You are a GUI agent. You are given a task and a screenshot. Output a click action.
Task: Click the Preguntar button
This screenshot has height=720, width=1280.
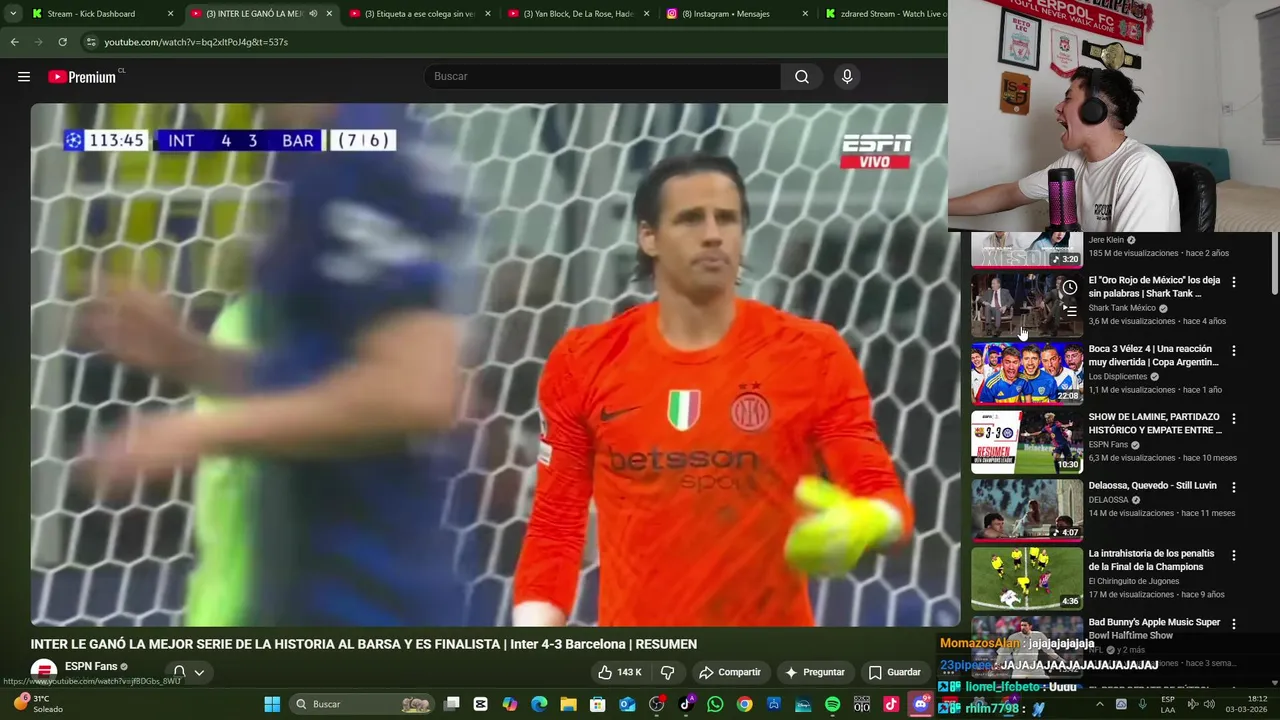tap(815, 672)
